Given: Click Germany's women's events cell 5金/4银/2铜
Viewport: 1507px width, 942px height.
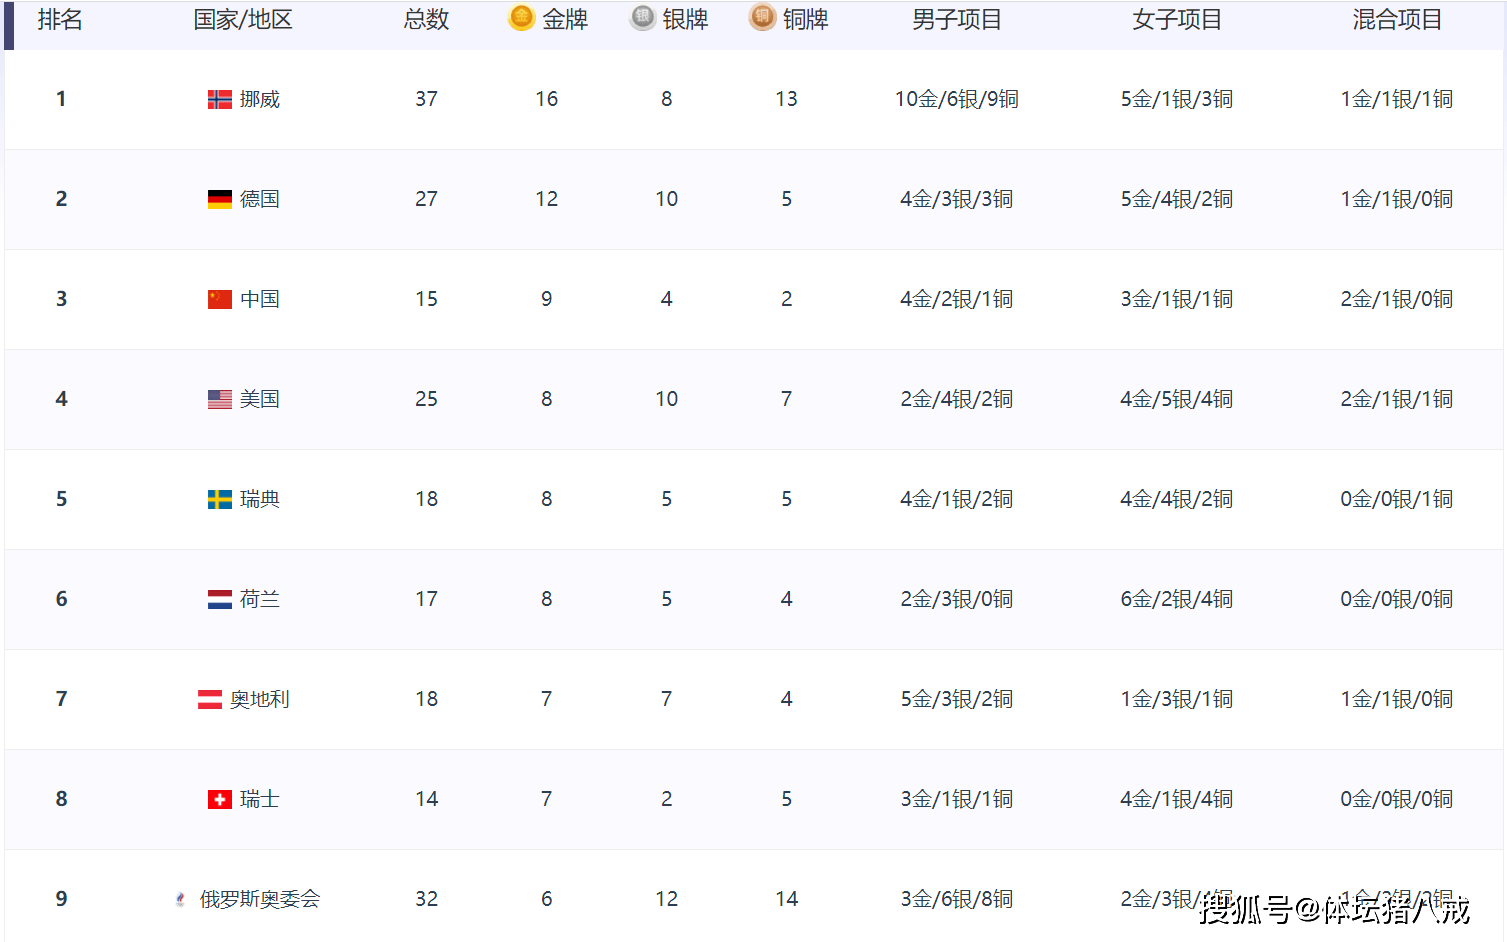Looking at the screenshot, I should (x=1177, y=199).
